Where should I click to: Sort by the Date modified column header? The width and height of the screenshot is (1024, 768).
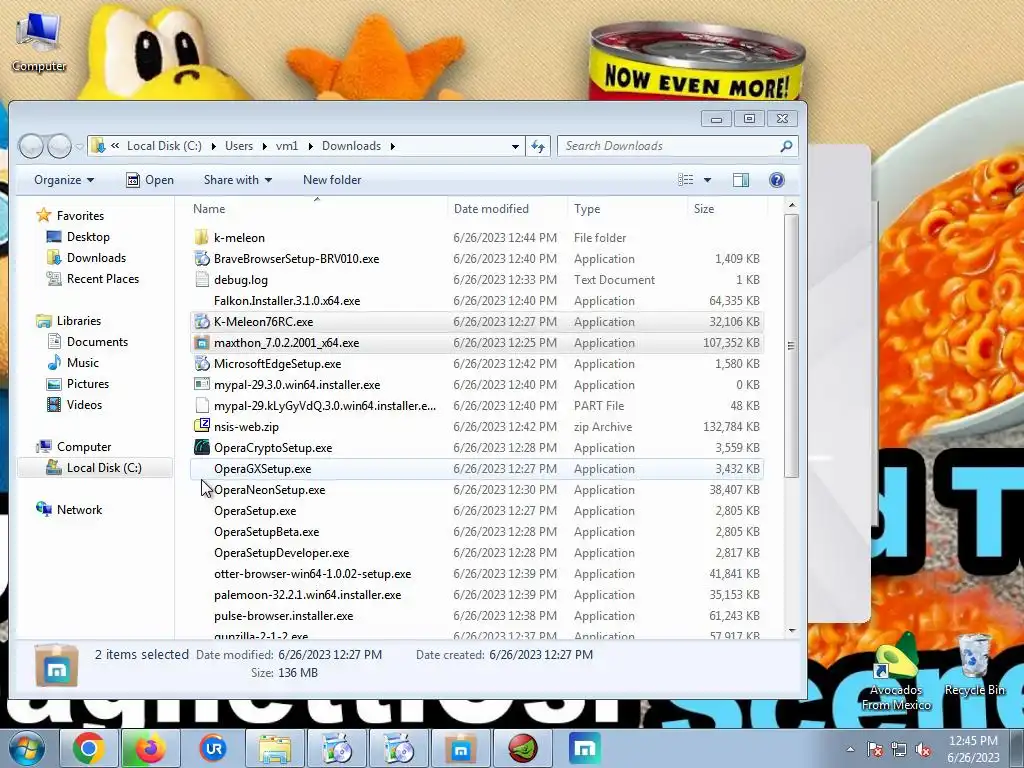coord(508,209)
